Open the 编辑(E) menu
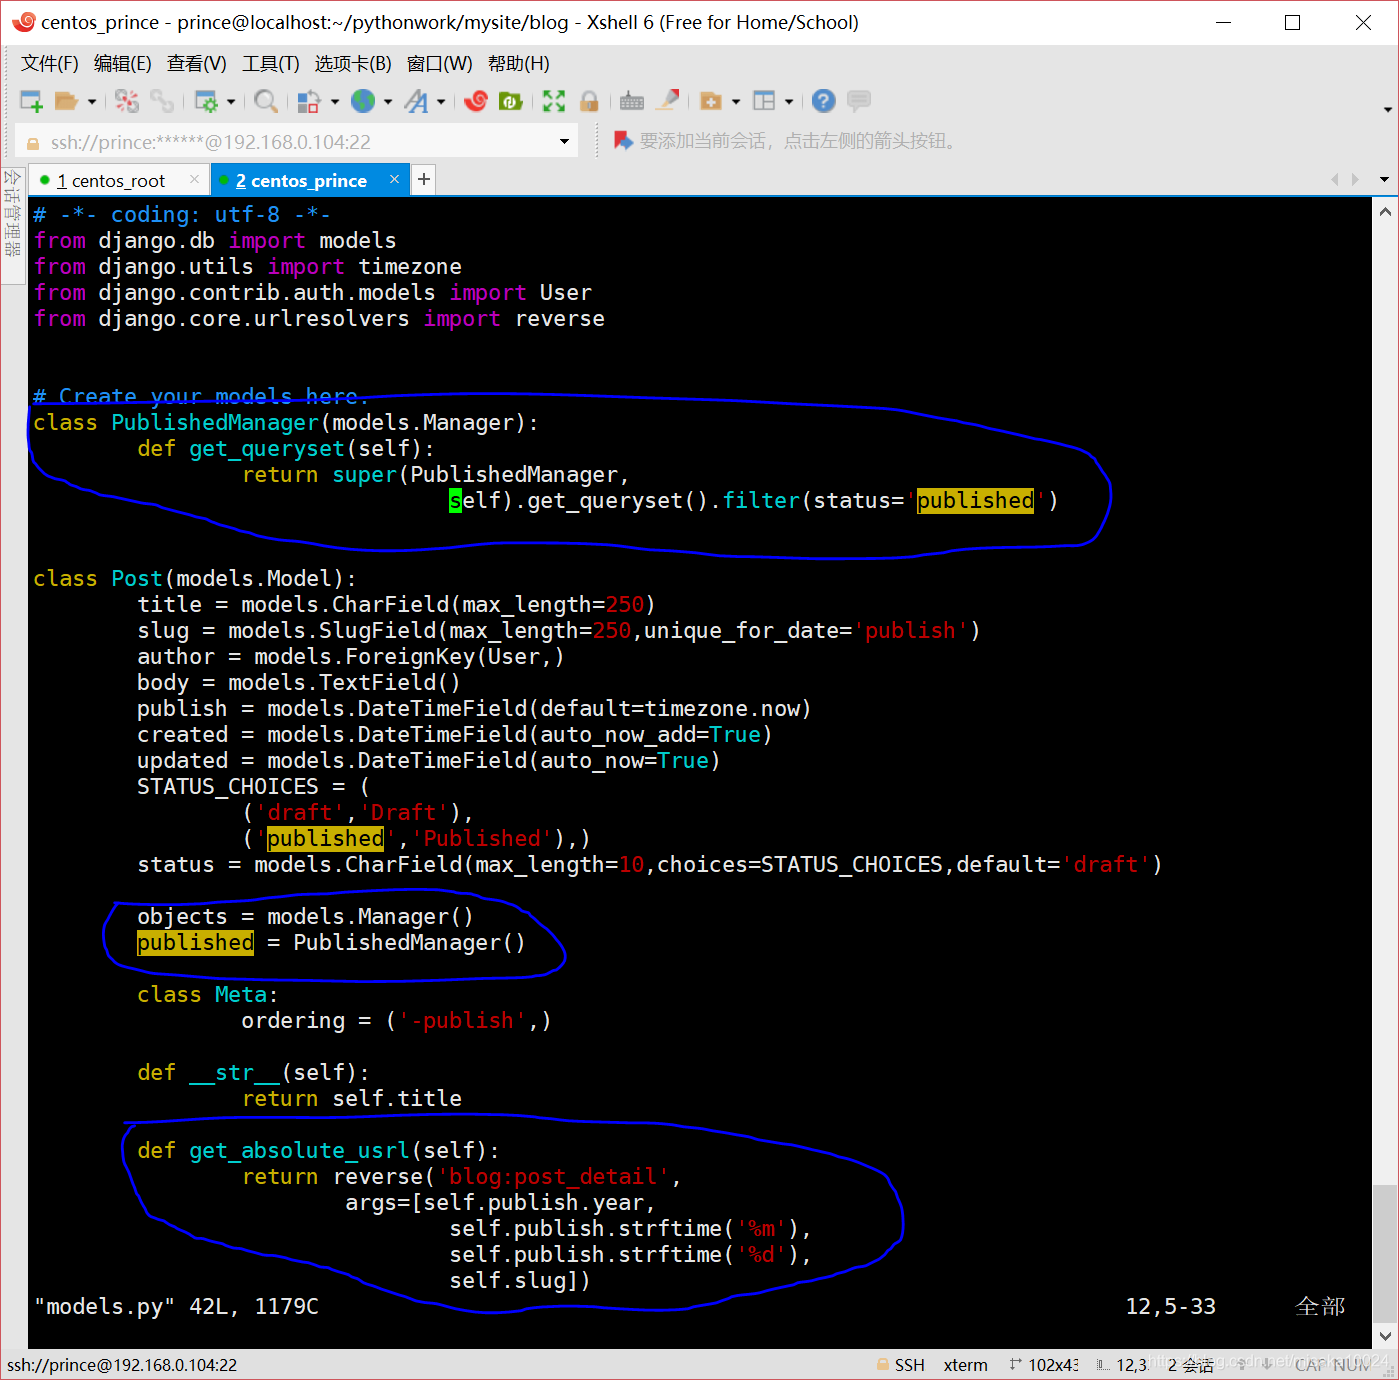The image size is (1399, 1380). [x=123, y=64]
